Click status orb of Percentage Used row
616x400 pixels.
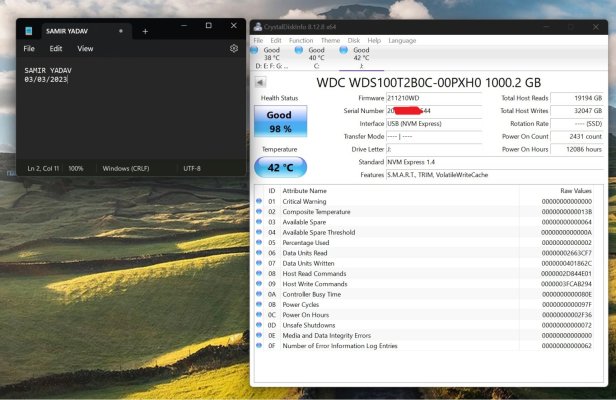point(259,242)
